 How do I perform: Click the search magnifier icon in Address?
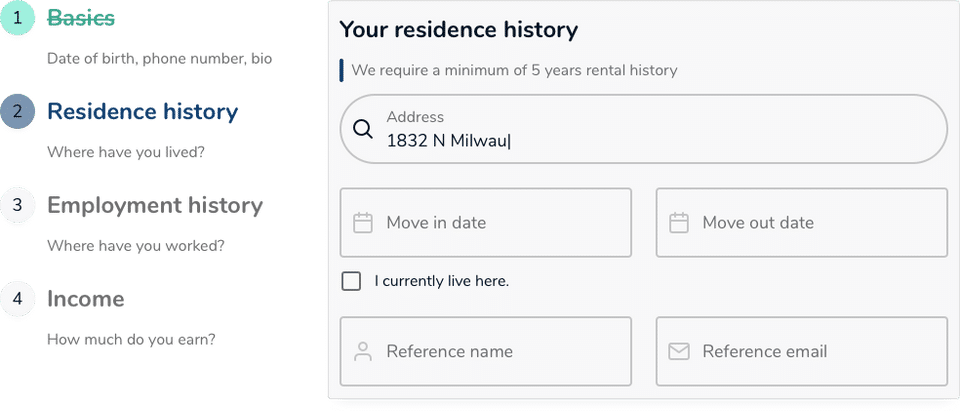point(364,129)
